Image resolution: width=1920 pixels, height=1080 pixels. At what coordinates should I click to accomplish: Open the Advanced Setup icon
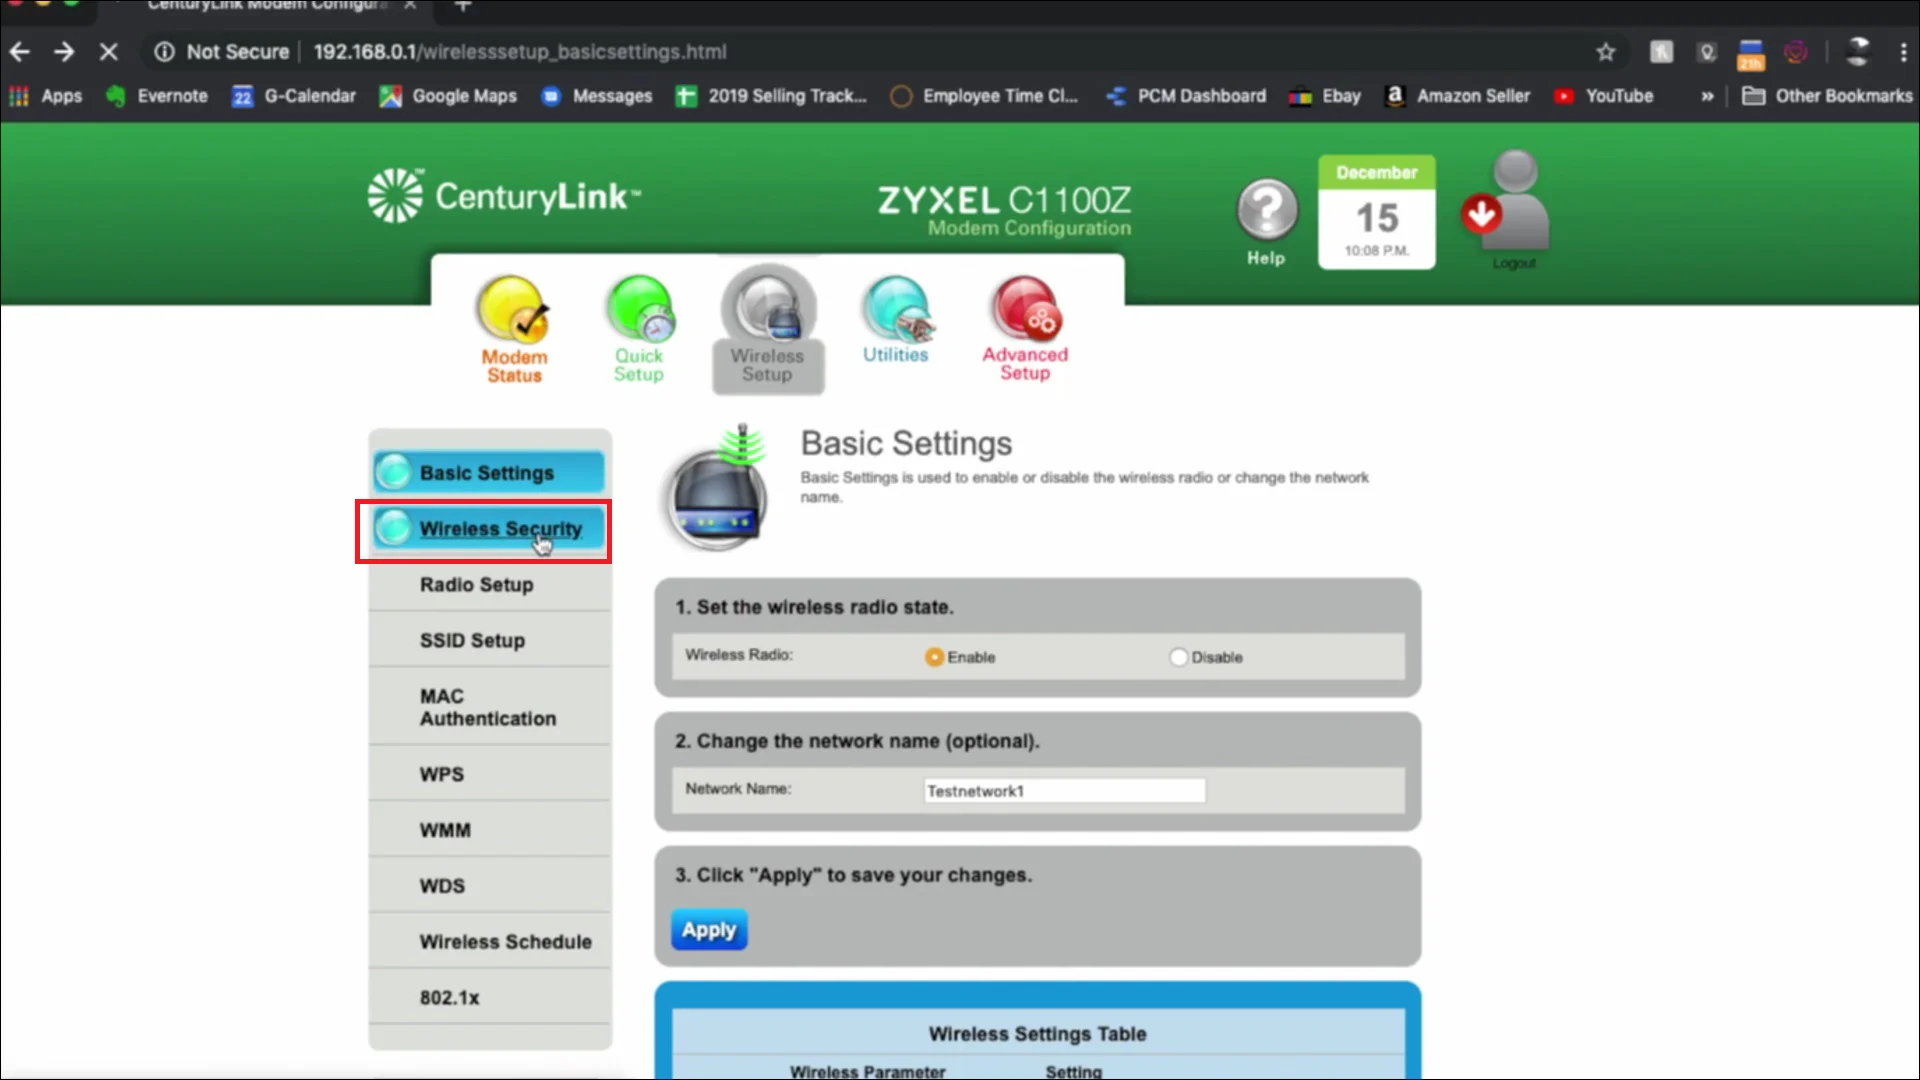[1025, 310]
